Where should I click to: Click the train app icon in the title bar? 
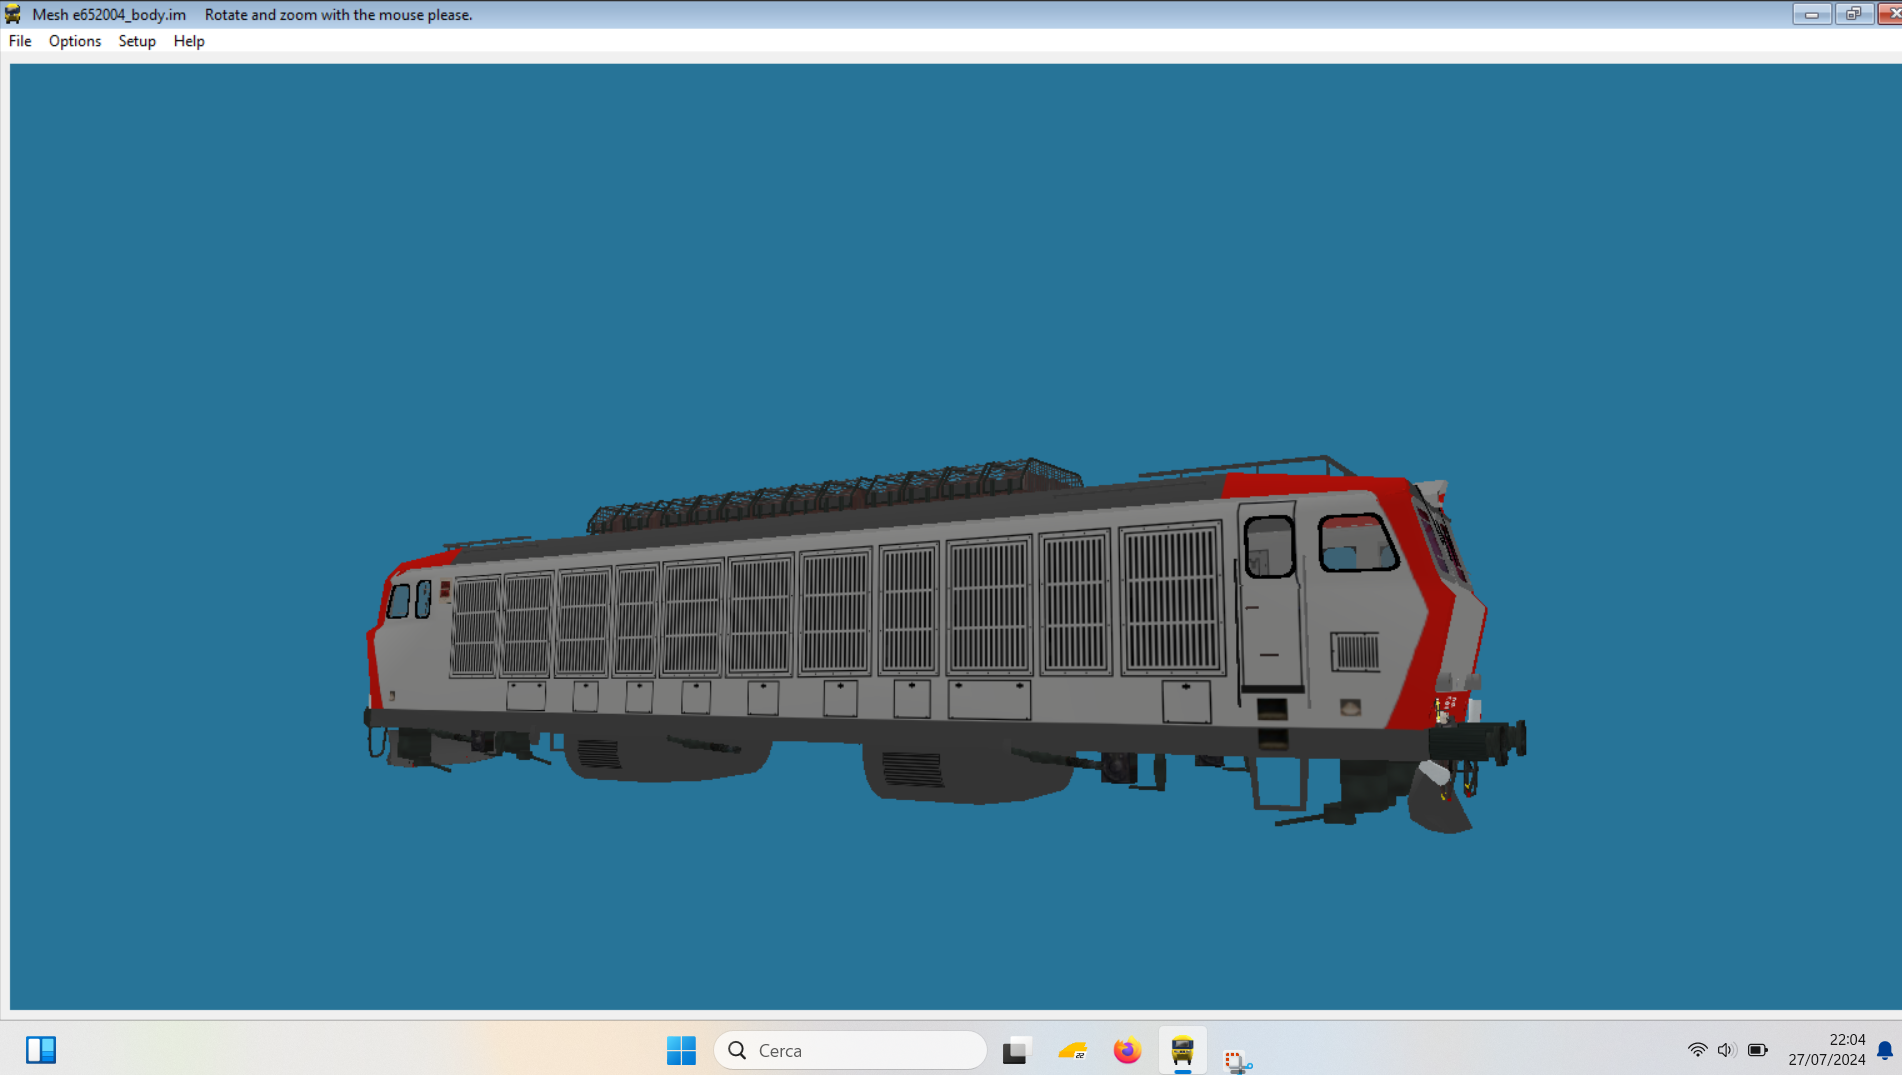pos(13,14)
